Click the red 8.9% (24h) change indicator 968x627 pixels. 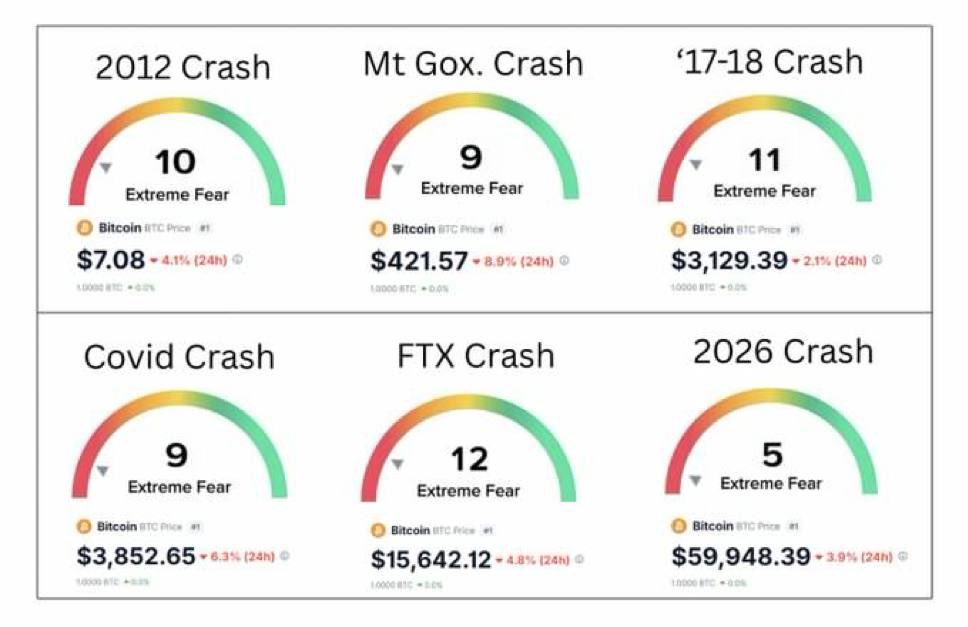(x=513, y=262)
